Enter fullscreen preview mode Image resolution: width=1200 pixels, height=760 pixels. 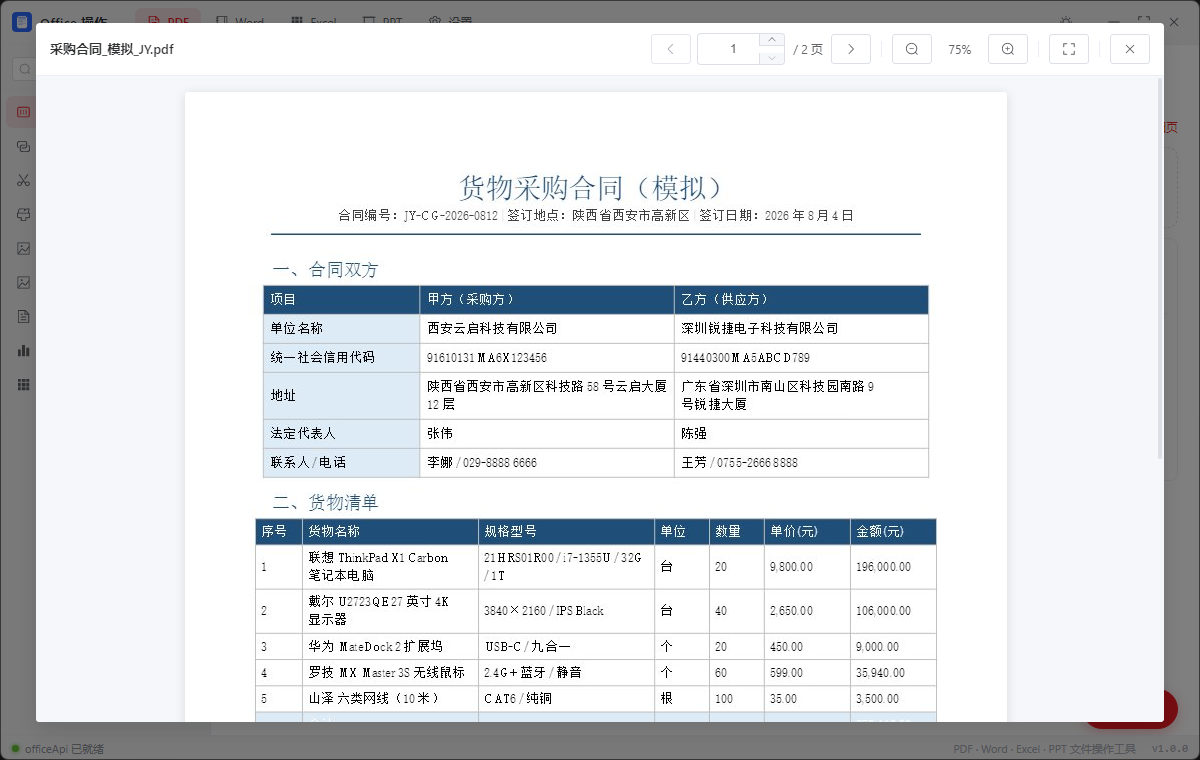tap(1069, 49)
